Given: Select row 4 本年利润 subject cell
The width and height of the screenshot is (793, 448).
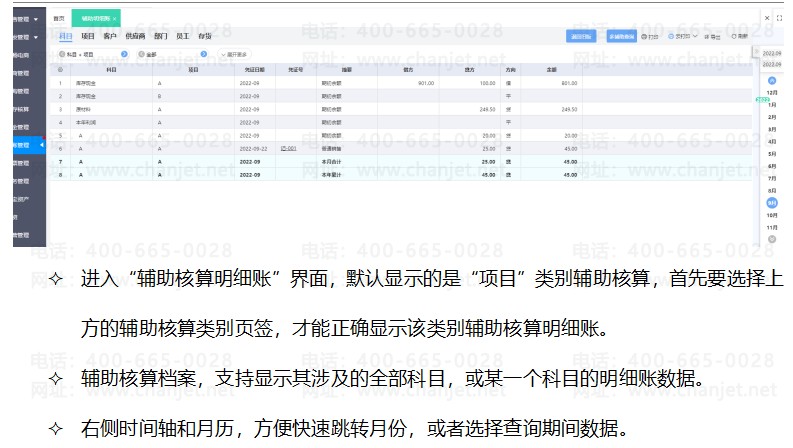Looking at the screenshot, I should click(x=111, y=122).
